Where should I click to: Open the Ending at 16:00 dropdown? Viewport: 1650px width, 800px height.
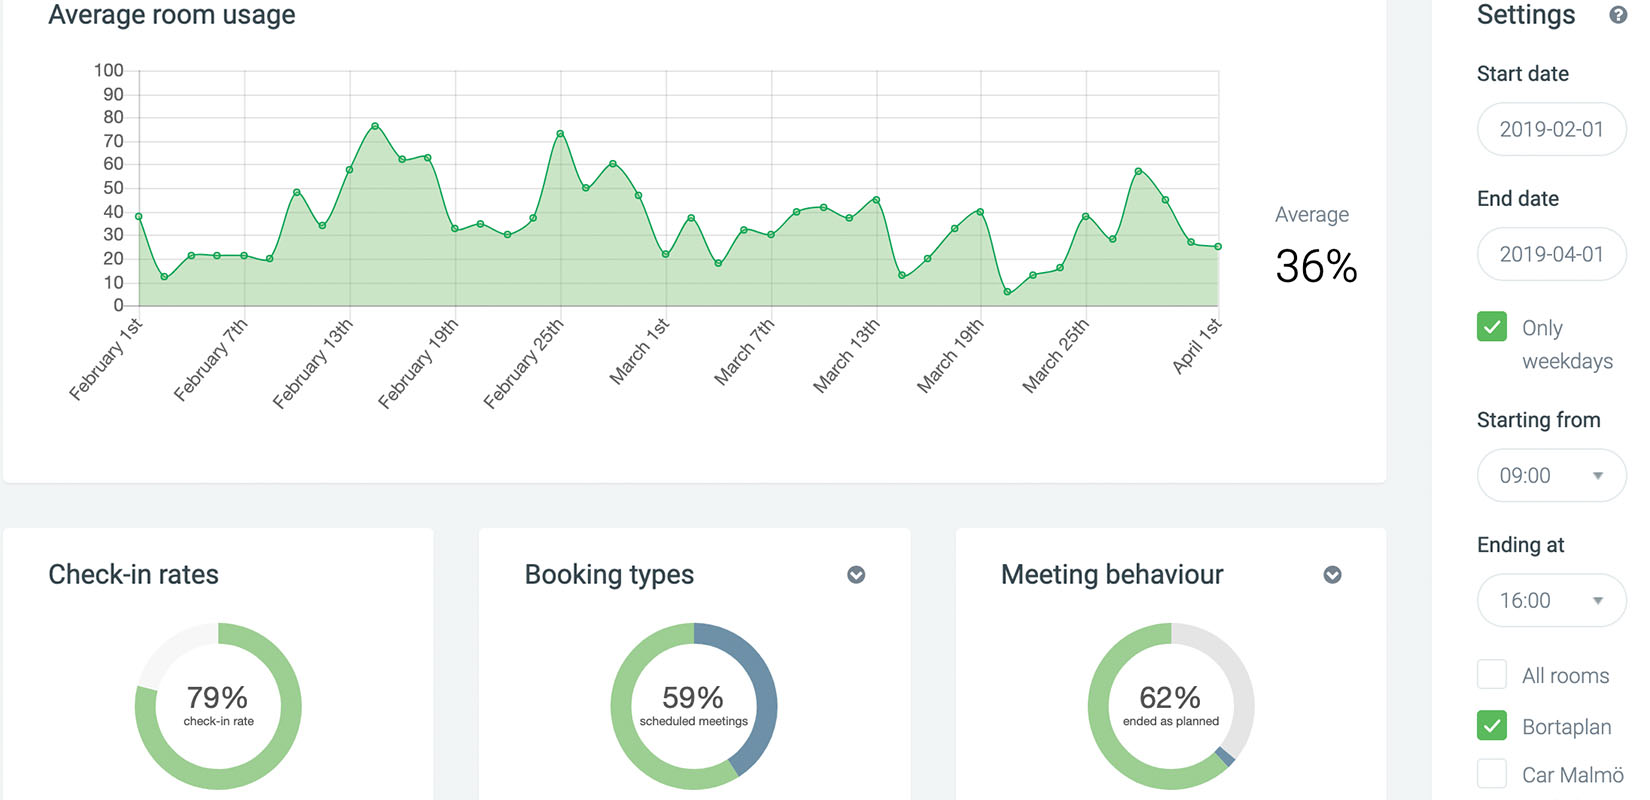click(1551, 600)
